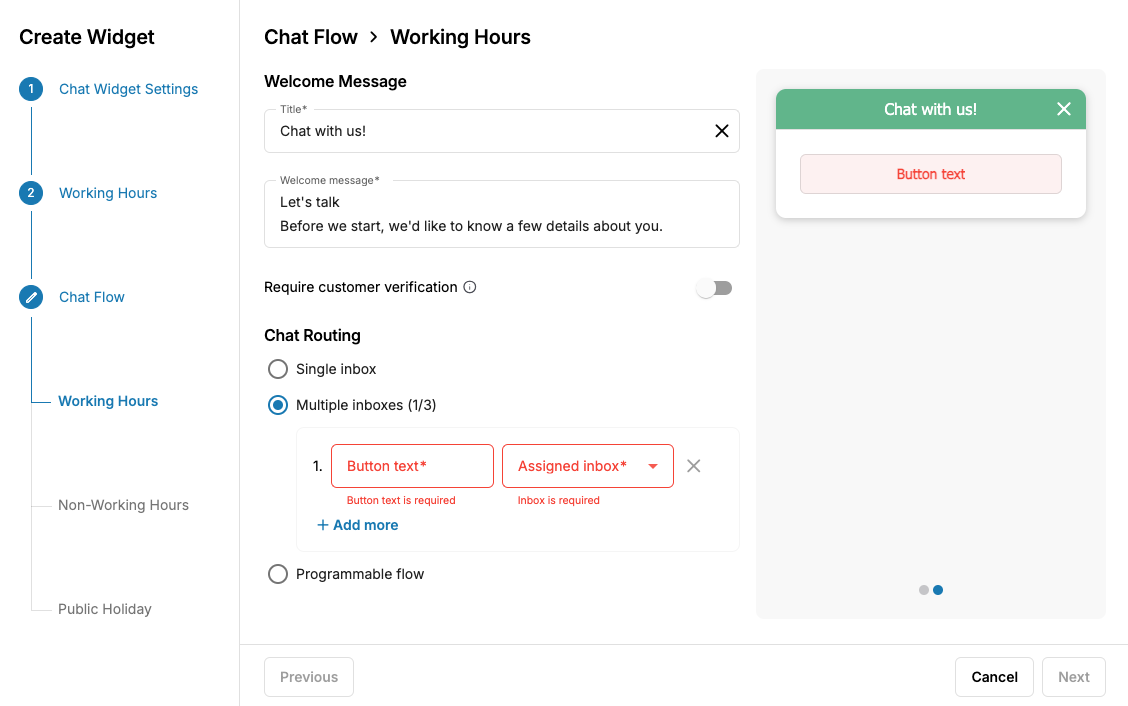1128x706 pixels.
Task: Click the step 1 circle icon
Action: pyautogui.click(x=31, y=89)
